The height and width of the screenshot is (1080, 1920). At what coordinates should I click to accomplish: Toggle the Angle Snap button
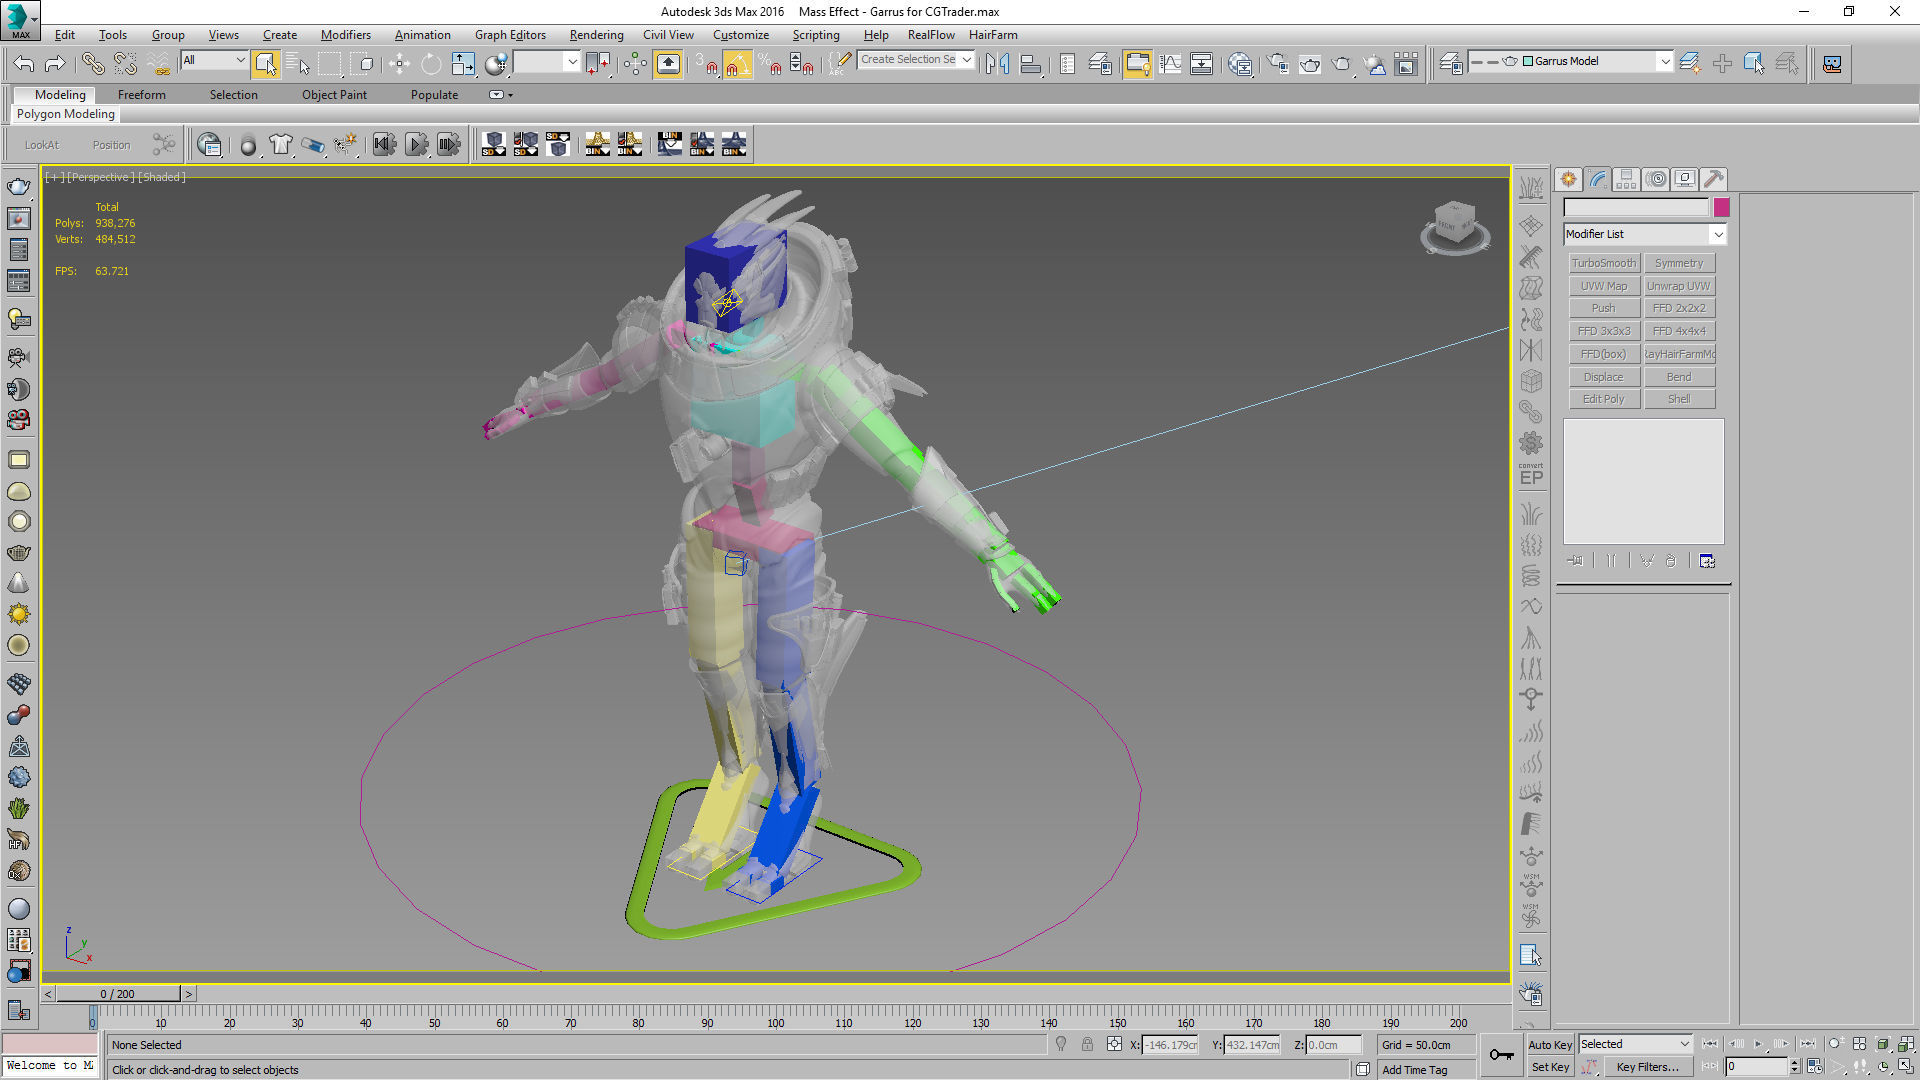point(737,64)
